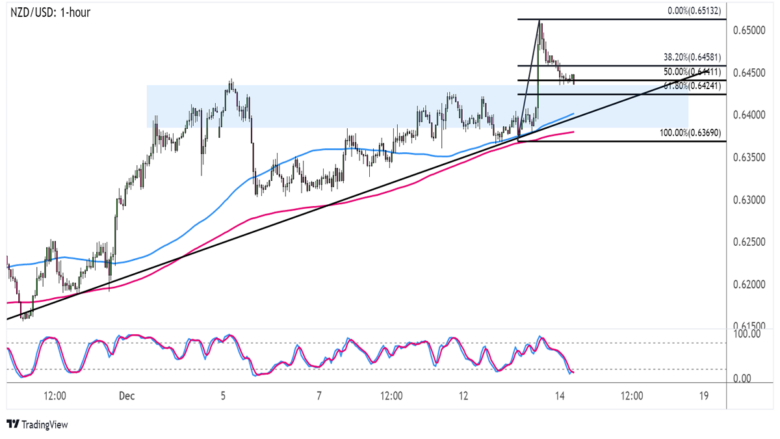The image size is (780, 439).
Task: Click the stochastic 100.00 scale label
Action: coord(747,334)
